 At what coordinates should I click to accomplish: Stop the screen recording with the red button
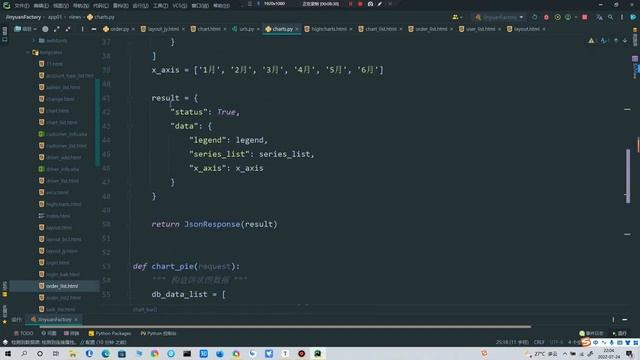pos(360,4)
